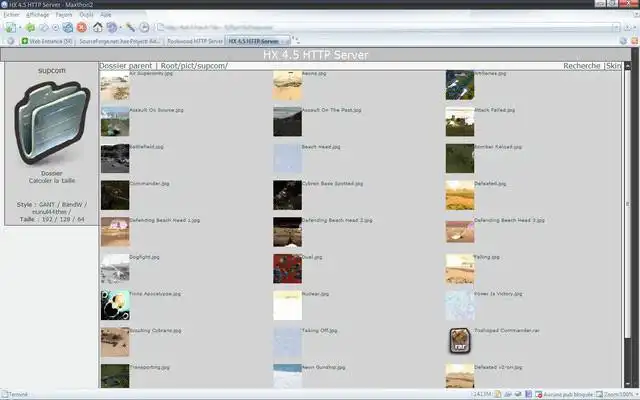Image resolution: width=640 pixels, height=400 pixels.
Task: Switch to the Rookwood HTTP Server tab
Action: 195,41
